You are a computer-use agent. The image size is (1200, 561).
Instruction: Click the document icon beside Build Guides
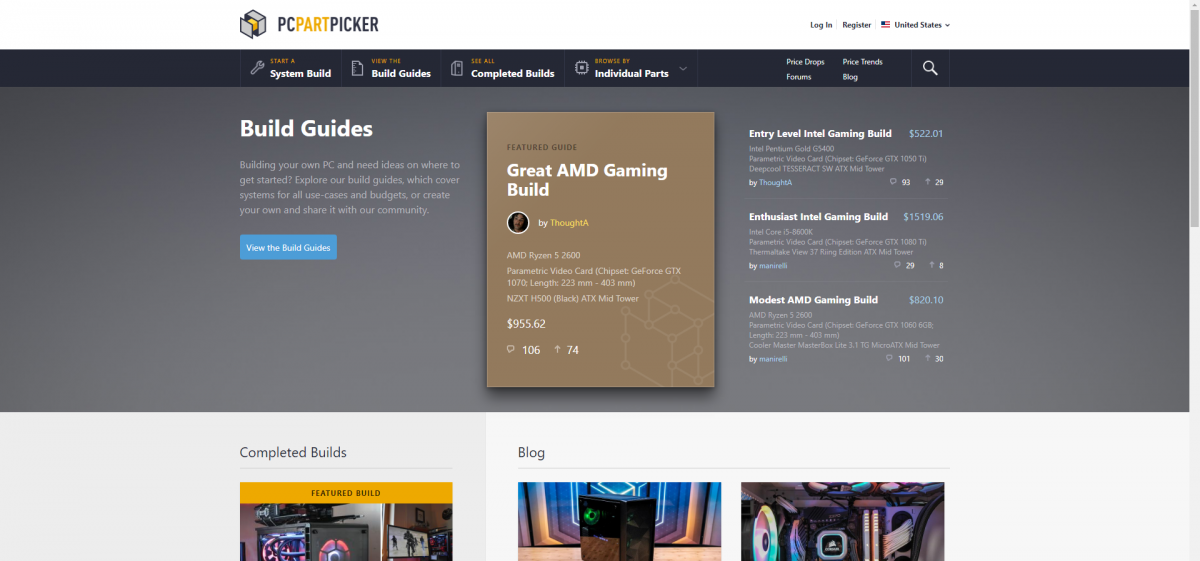(x=357, y=68)
